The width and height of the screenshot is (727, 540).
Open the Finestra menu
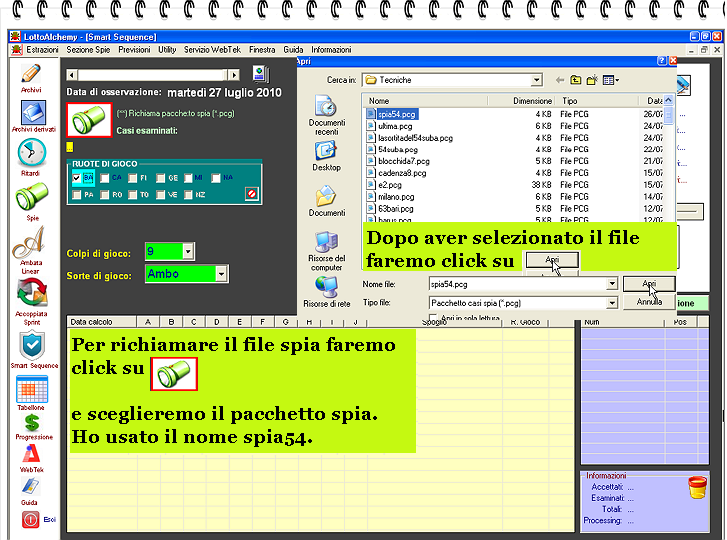pos(262,50)
